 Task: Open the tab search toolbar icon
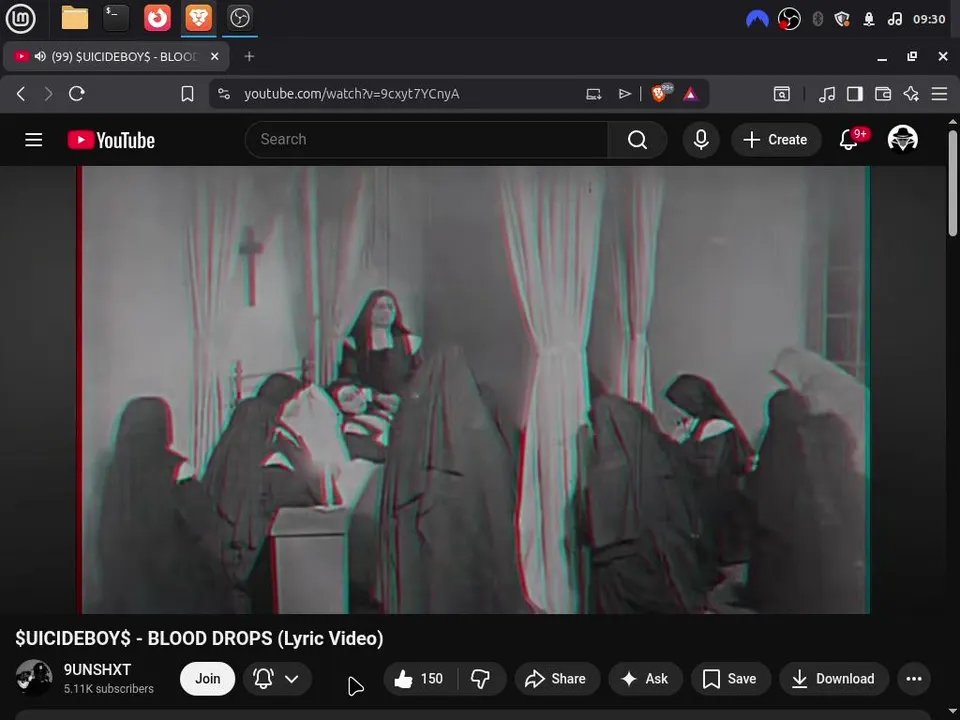point(782,94)
